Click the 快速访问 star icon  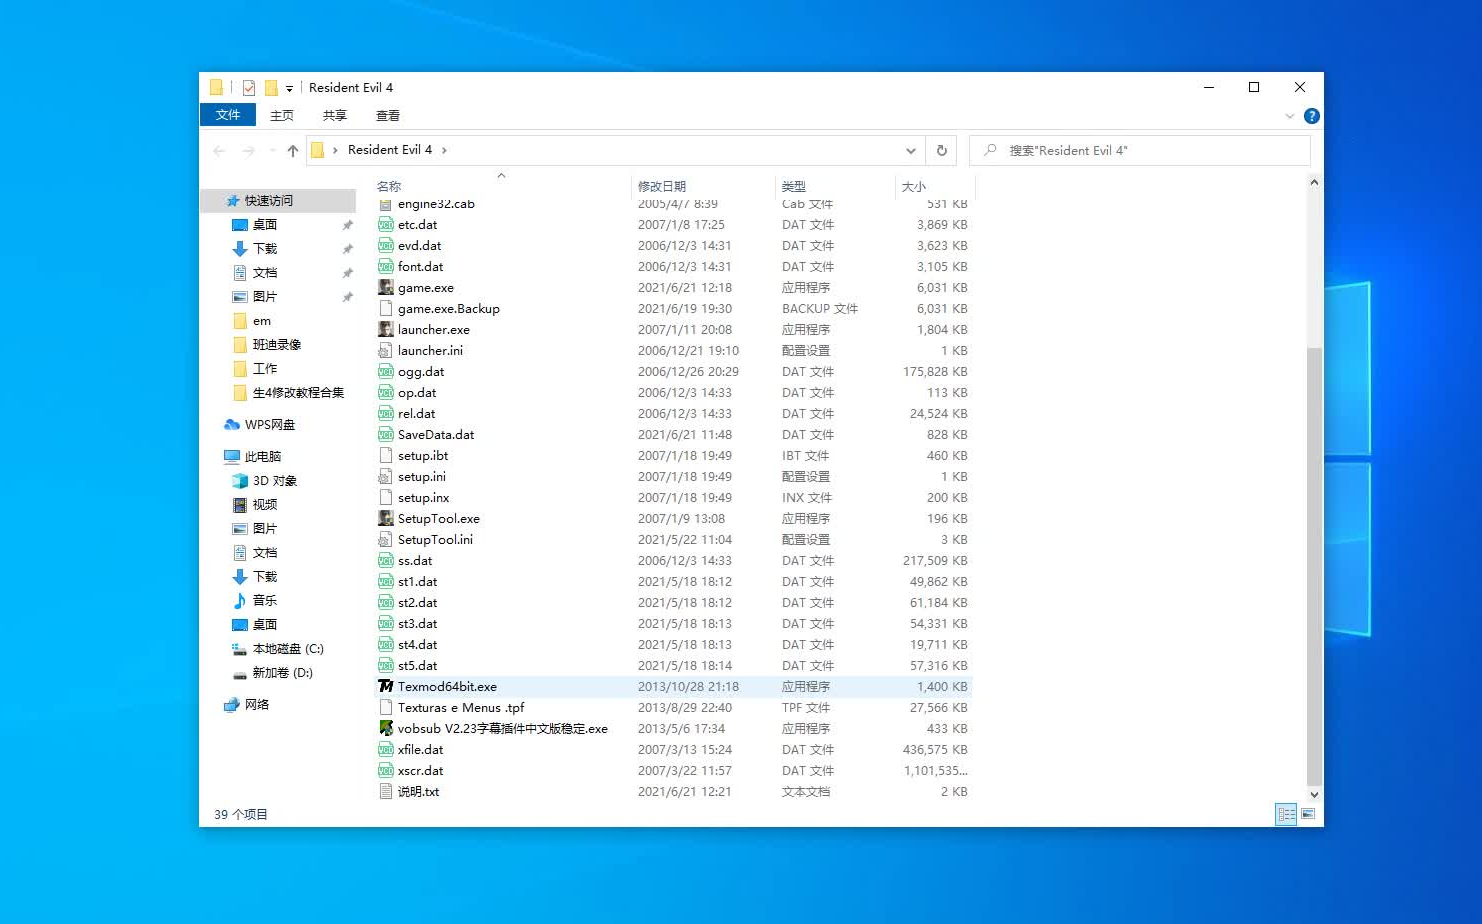(x=232, y=200)
